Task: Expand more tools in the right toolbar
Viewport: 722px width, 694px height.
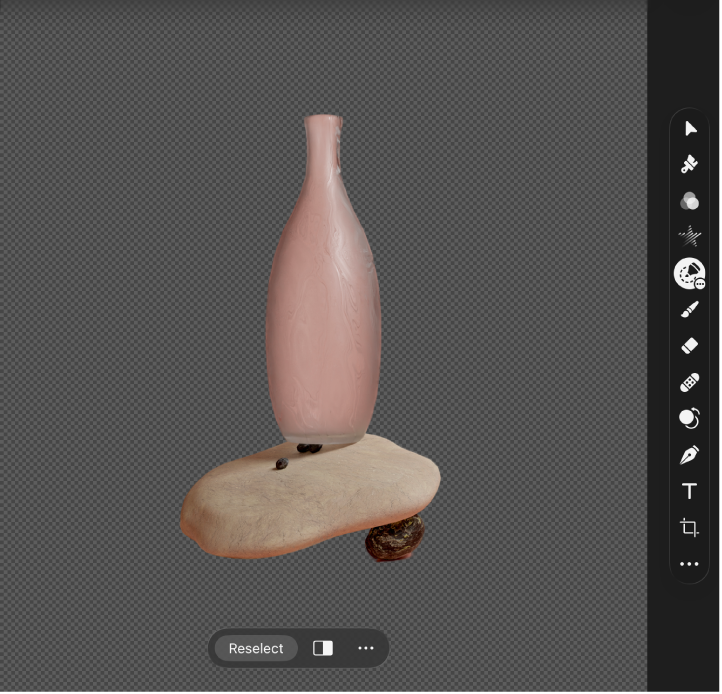Action: 689,564
